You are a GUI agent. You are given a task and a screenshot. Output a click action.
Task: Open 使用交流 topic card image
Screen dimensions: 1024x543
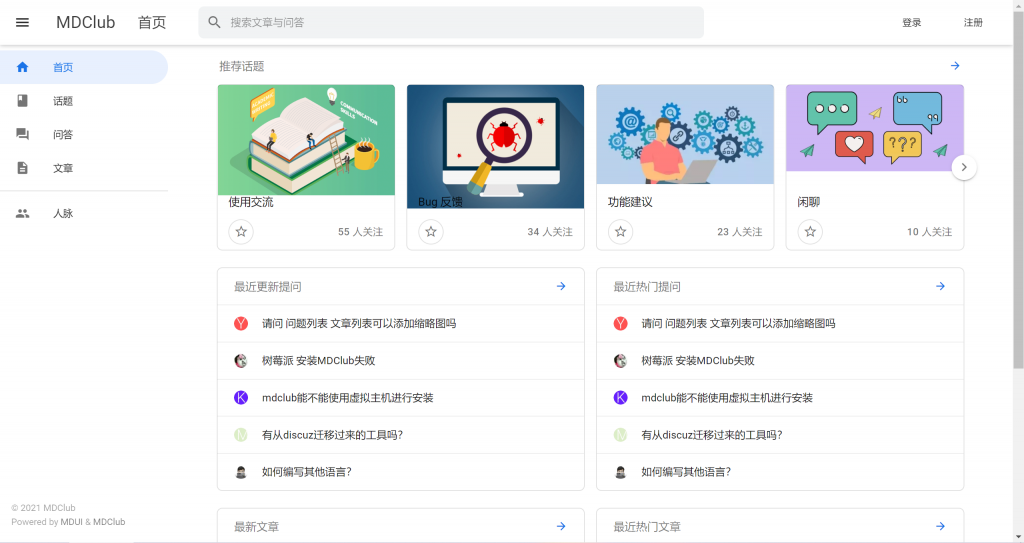click(306, 140)
